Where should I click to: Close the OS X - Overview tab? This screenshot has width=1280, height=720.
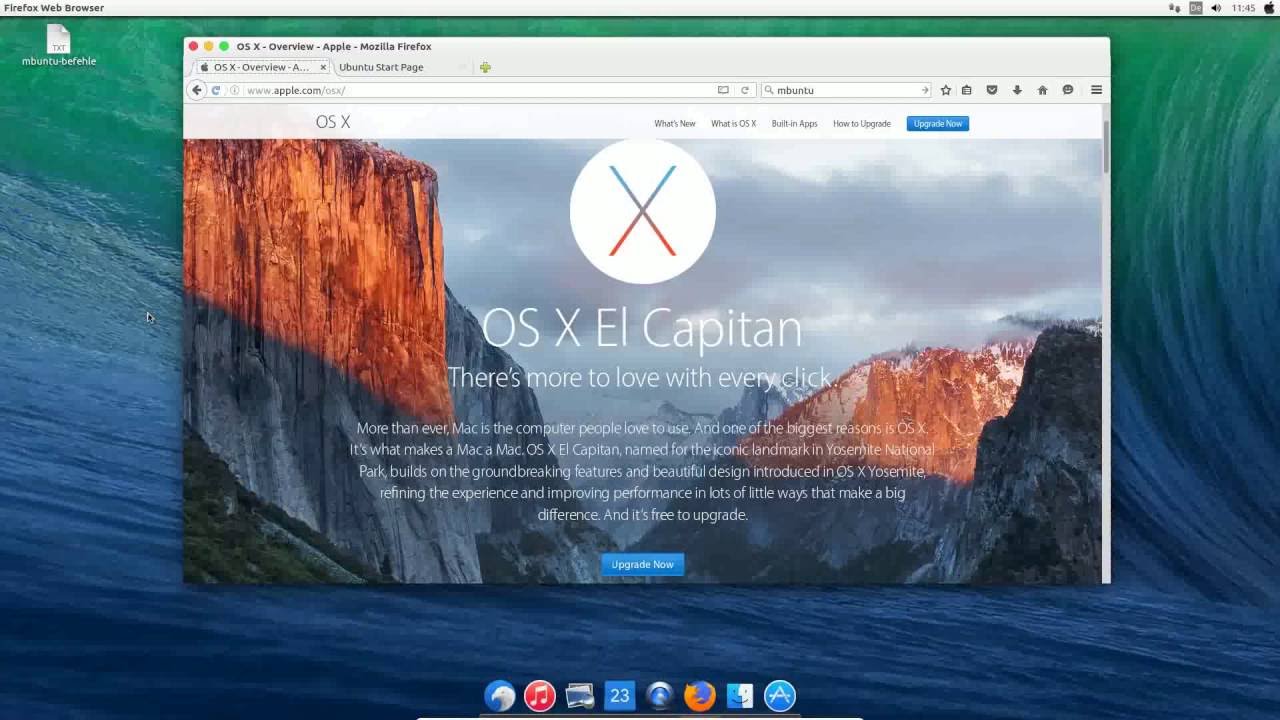tap(323, 67)
